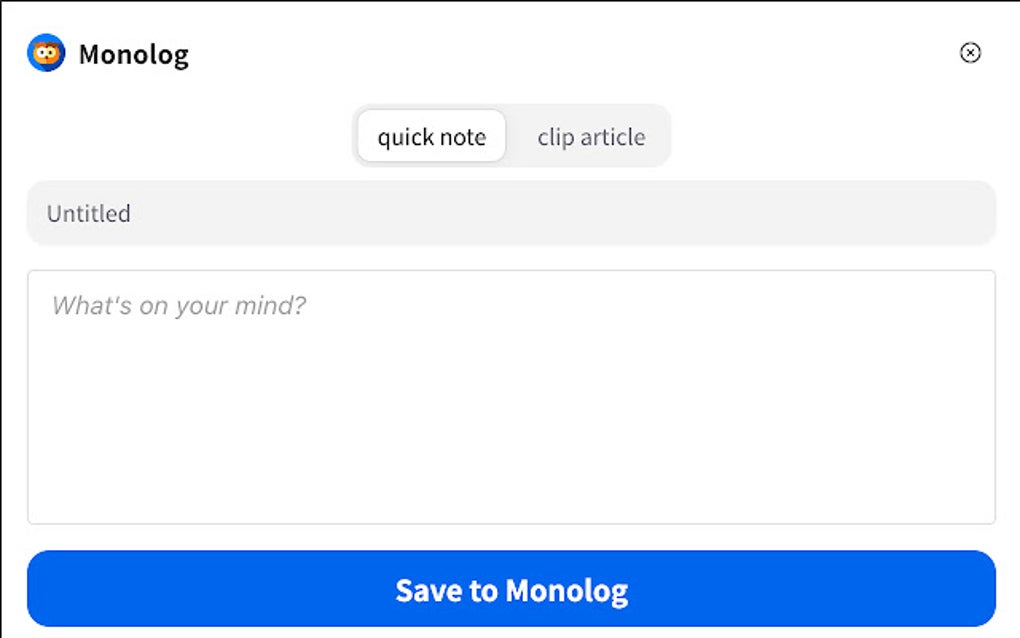Click the "What's on your mind?" text area
Screen dimensions: 1020x638
(x=511, y=396)
